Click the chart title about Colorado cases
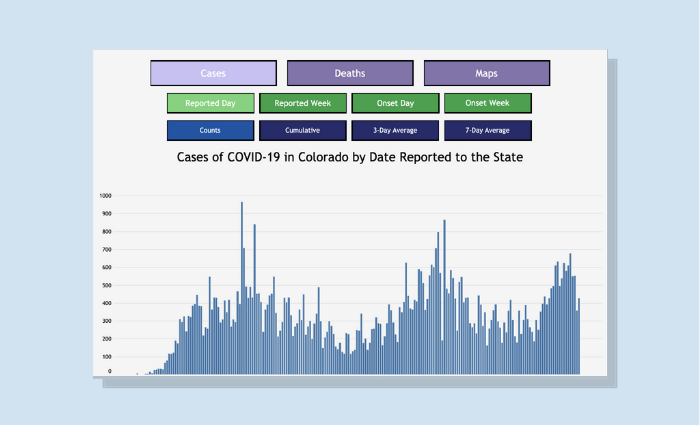Screen dimensions: 700x425 [350, 158]
